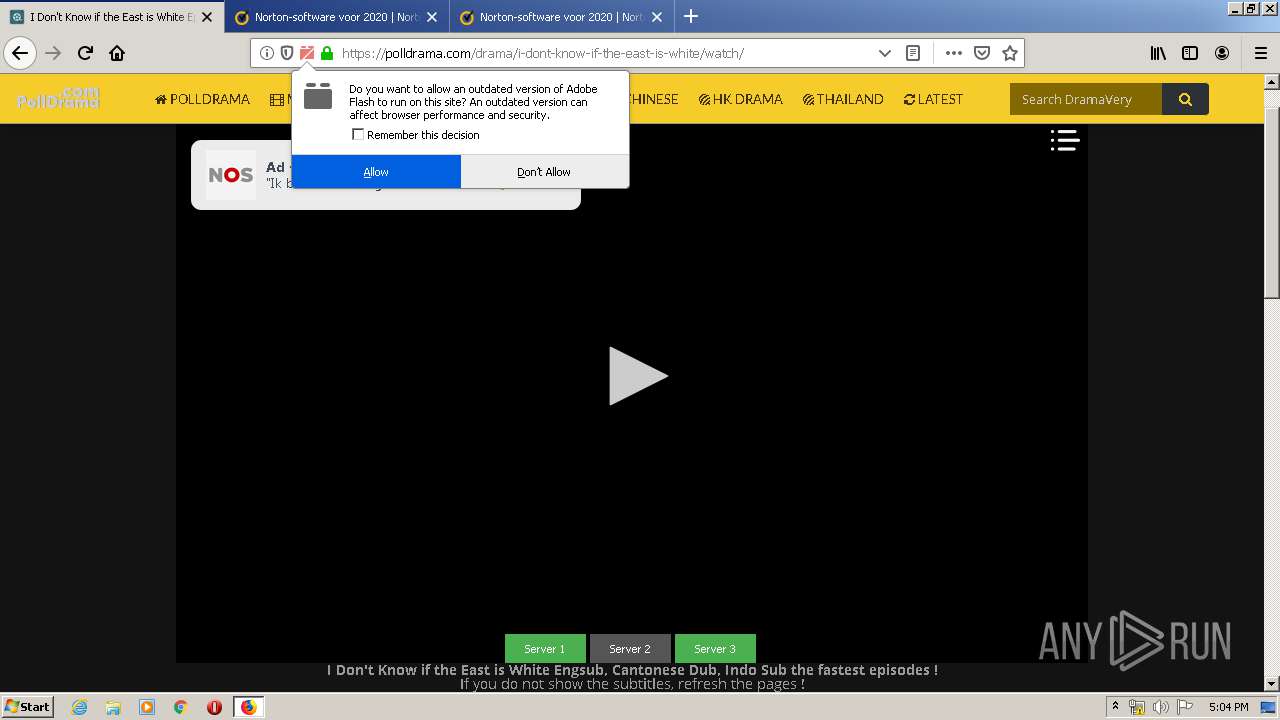This screenshot has height=720, width=1280.
Task: Open the NOS ad notification
Action: point(386,175)
